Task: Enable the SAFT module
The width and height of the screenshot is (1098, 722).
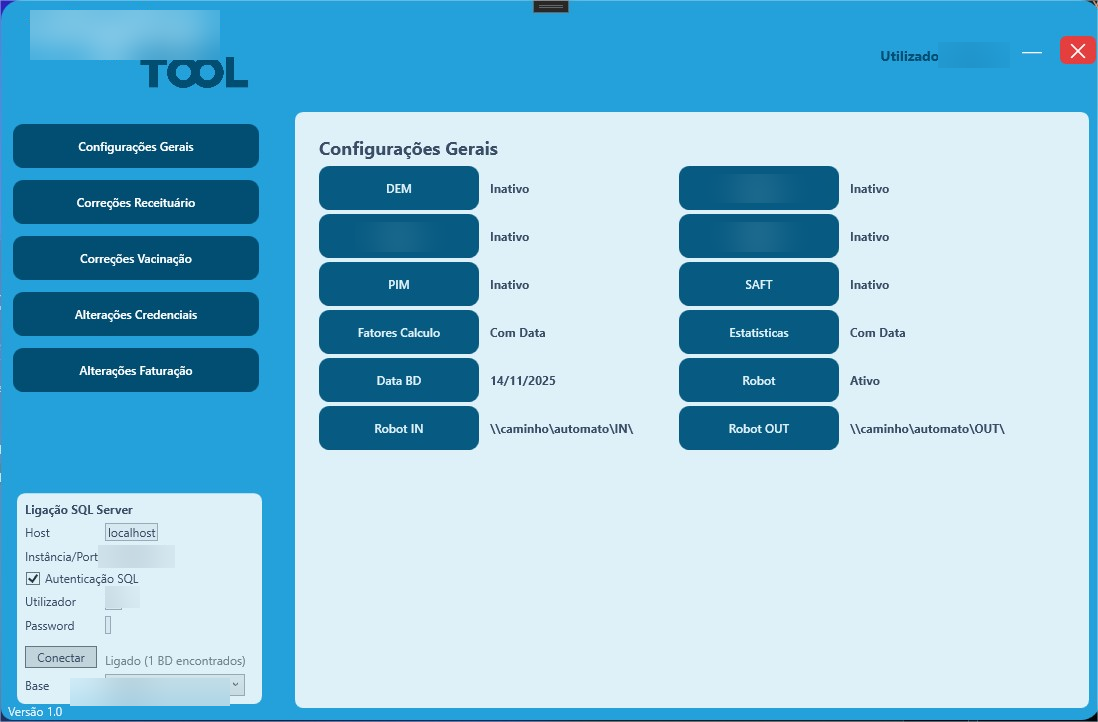Action: click(x=758, y=284)
